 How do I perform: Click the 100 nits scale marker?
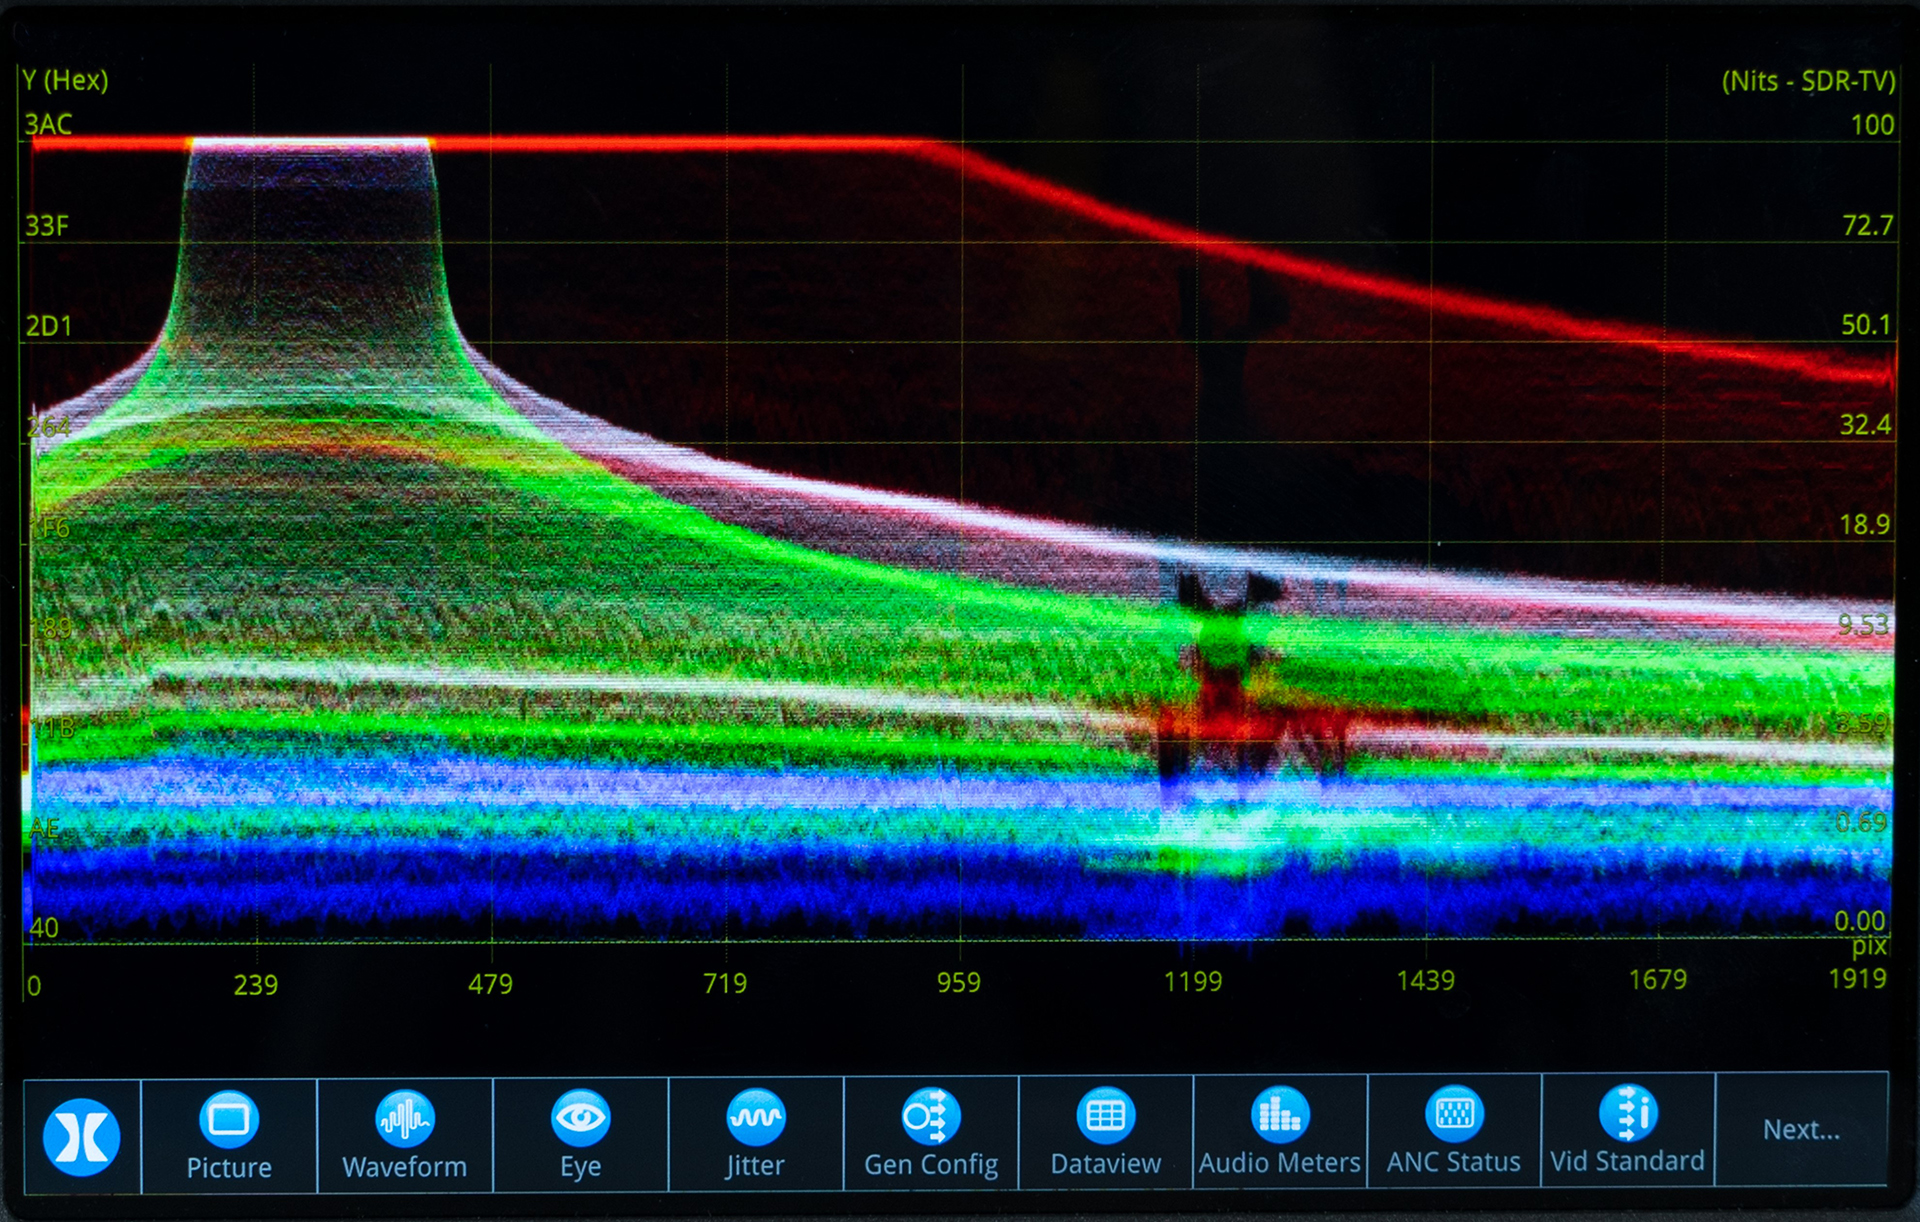(x=1872, y=125)
